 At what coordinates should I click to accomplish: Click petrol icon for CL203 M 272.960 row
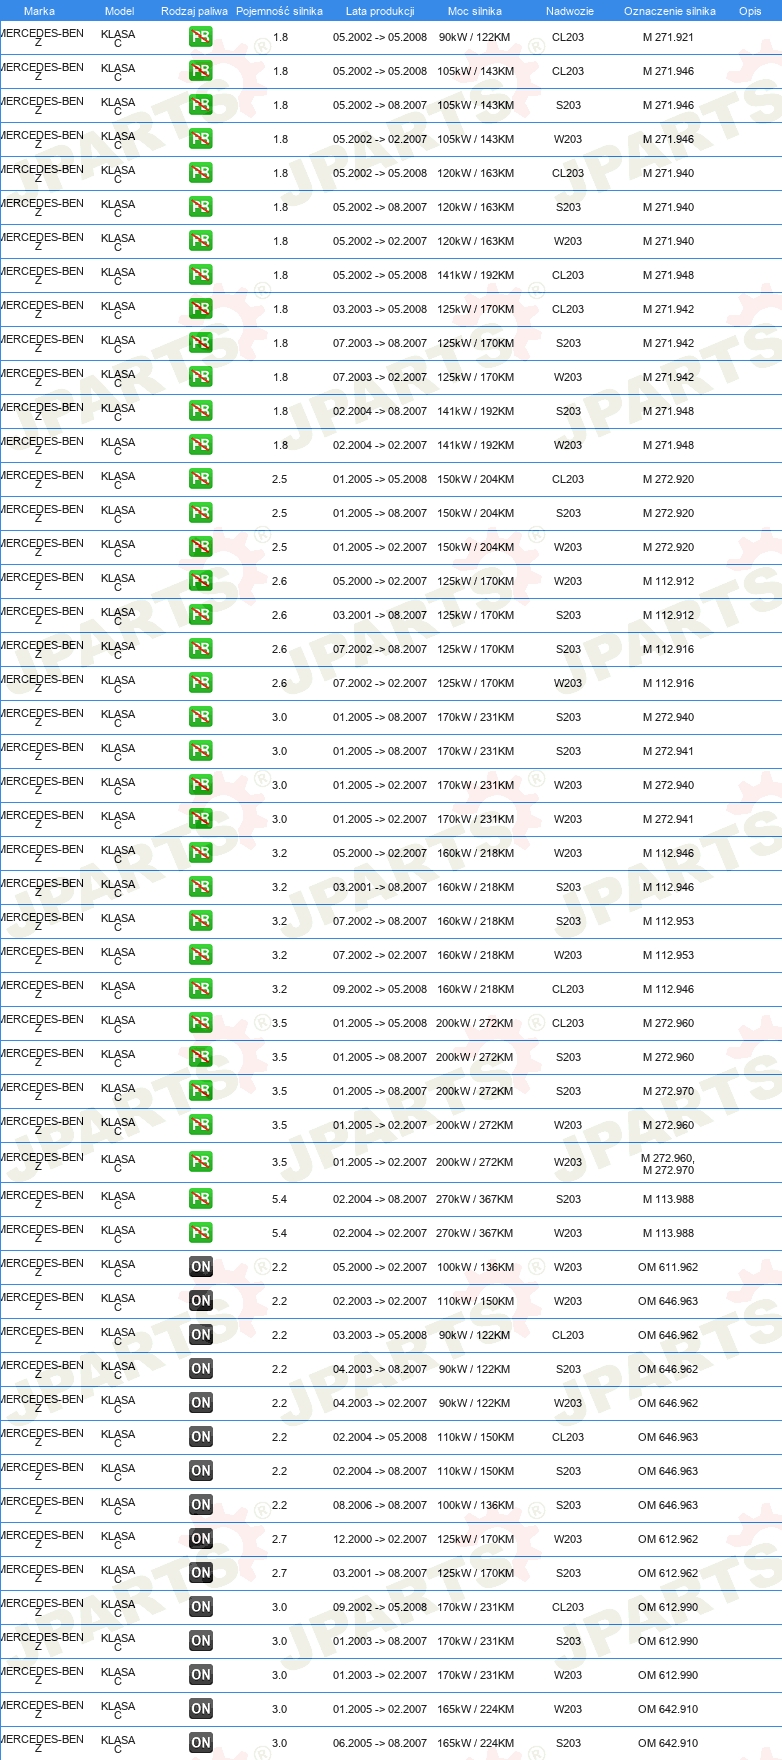[201, 1023]
